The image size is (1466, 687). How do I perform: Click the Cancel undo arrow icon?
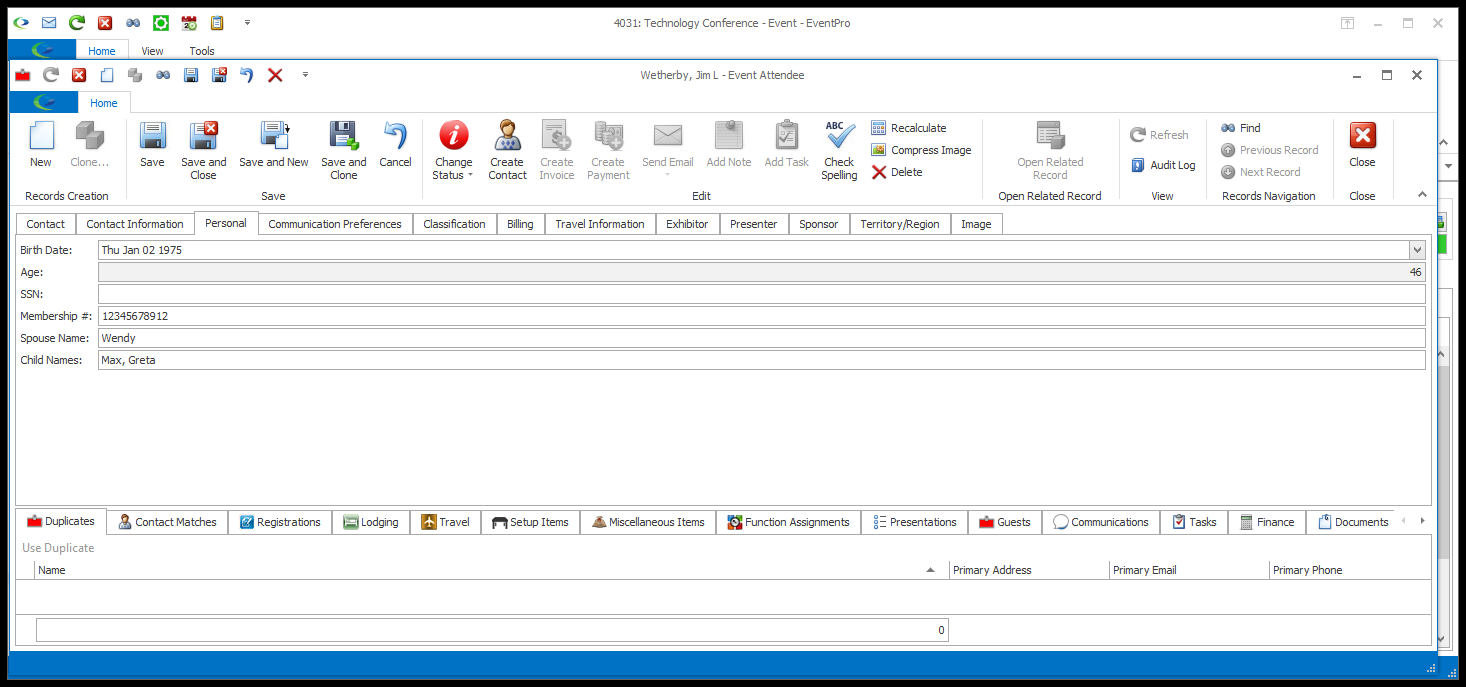395,136
